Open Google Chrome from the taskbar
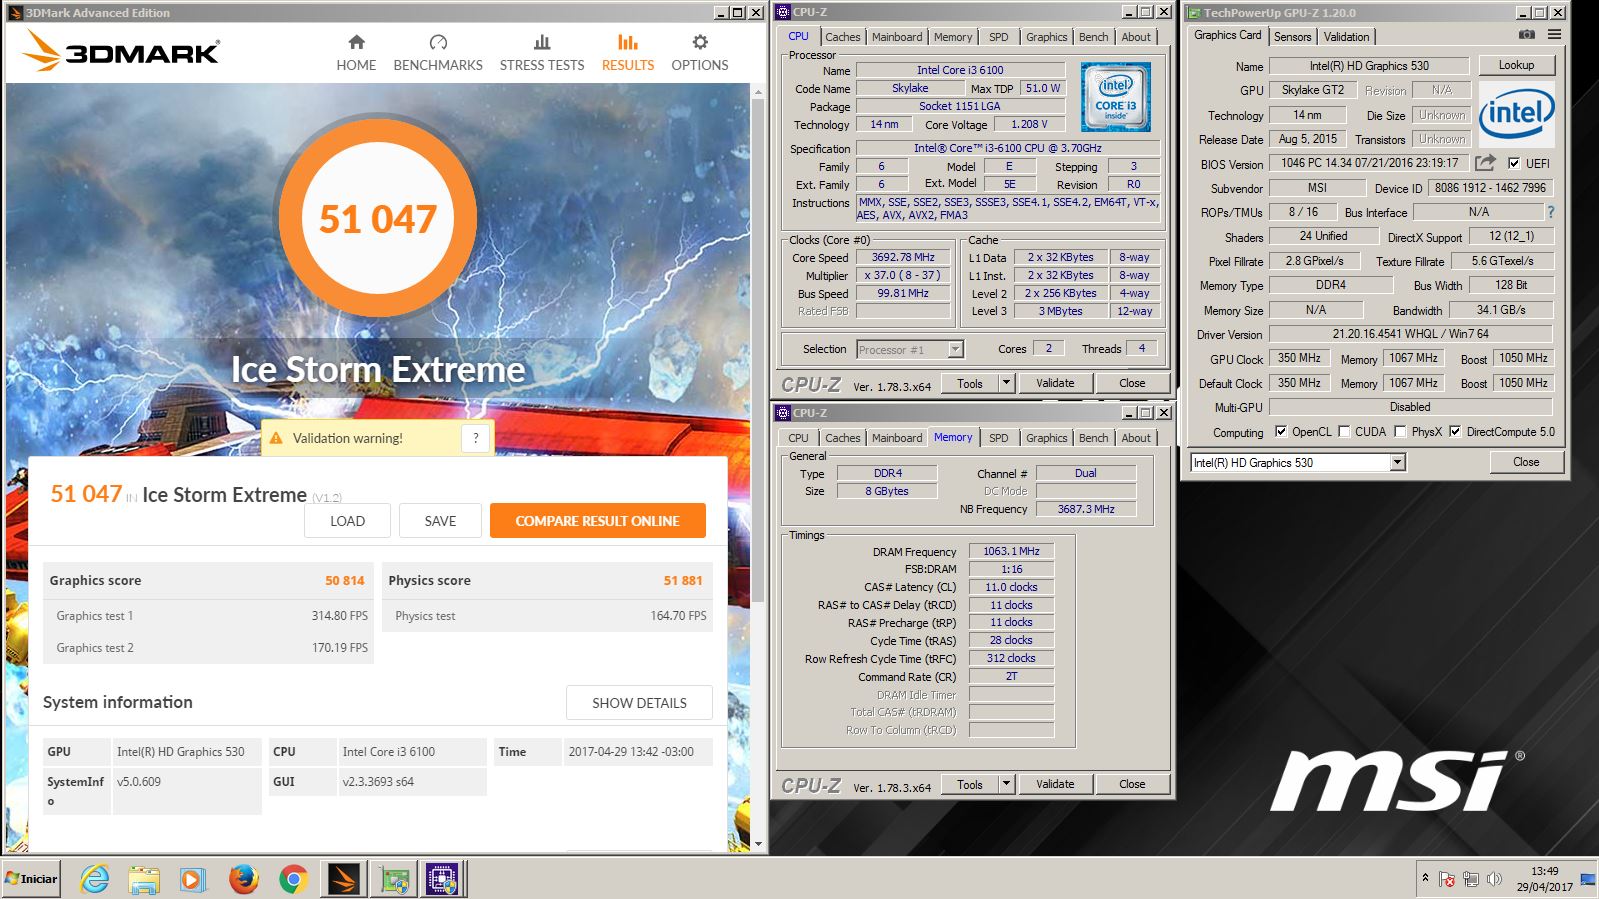 point(293,879)
